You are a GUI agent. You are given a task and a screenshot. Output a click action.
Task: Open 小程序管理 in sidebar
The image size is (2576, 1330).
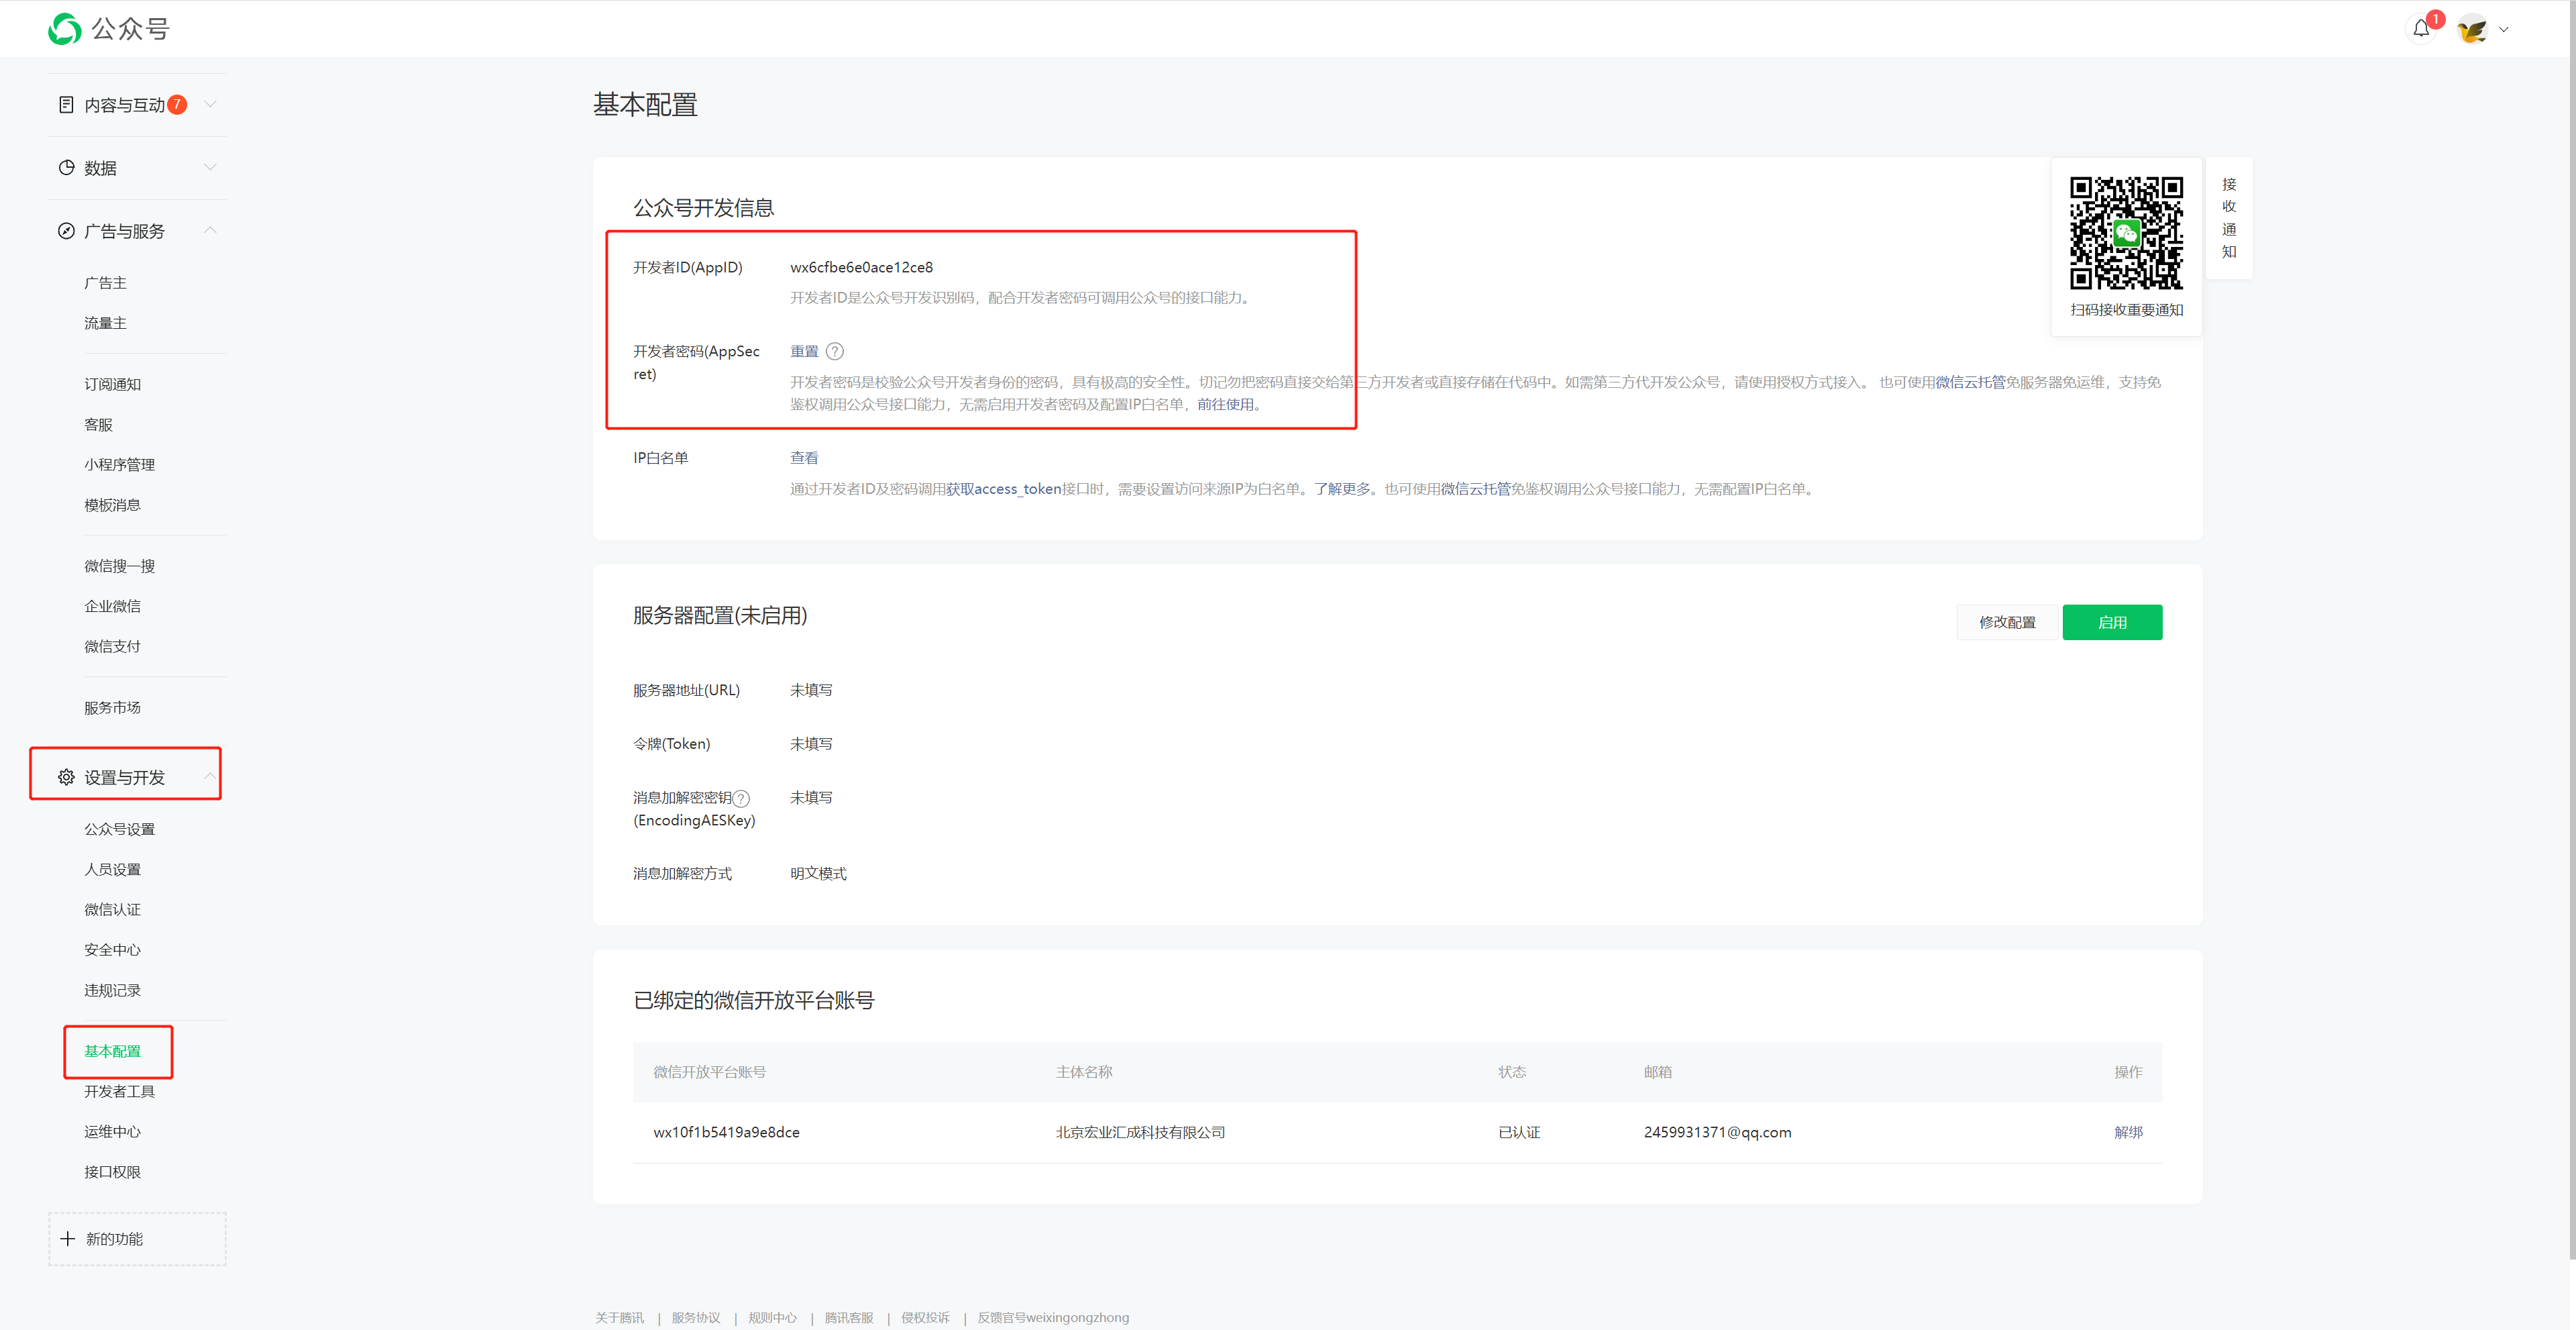pos(119,465)
